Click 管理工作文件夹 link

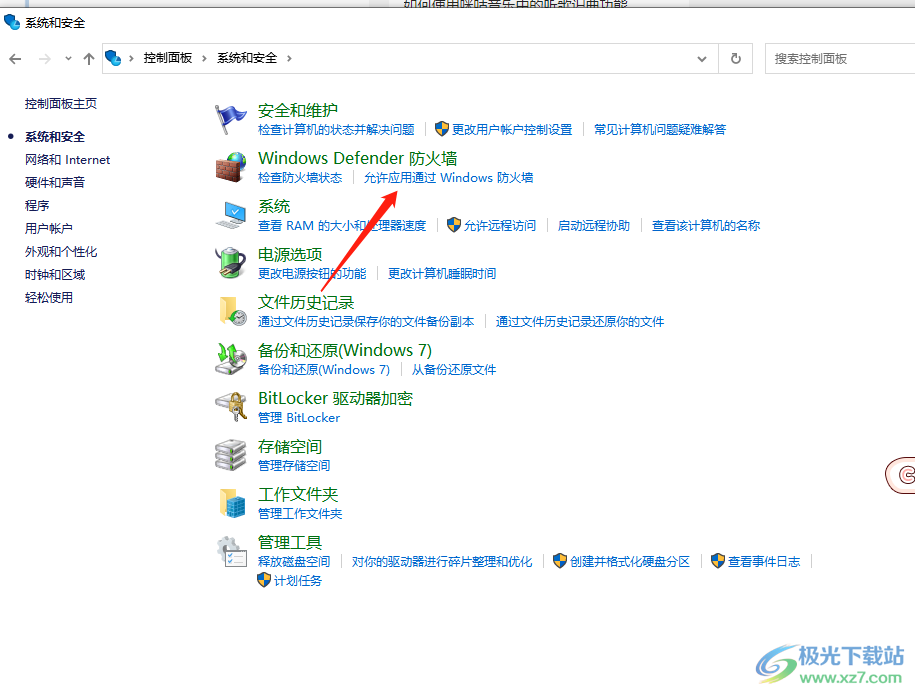pos(300,514)
